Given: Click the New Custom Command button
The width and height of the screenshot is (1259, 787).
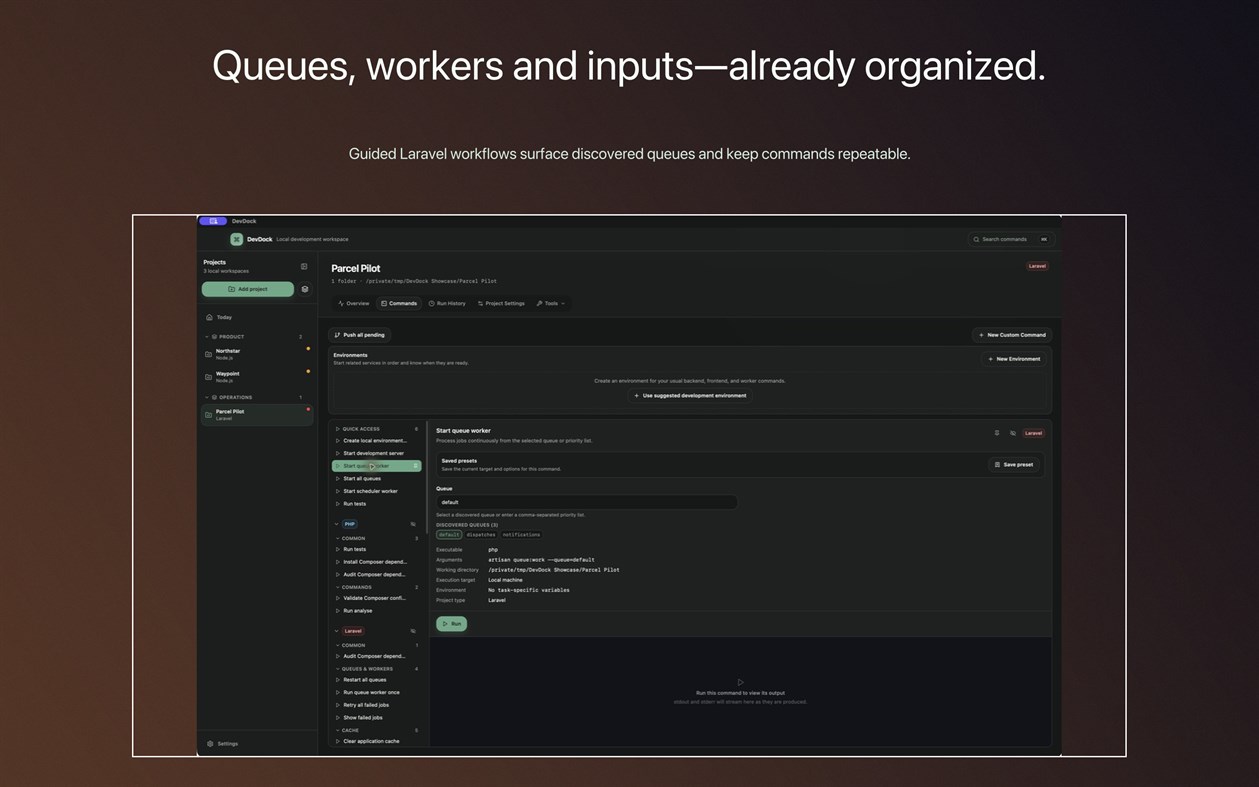Looking at the screenshot, I should pyautogui.click(x=1012, y=335).
